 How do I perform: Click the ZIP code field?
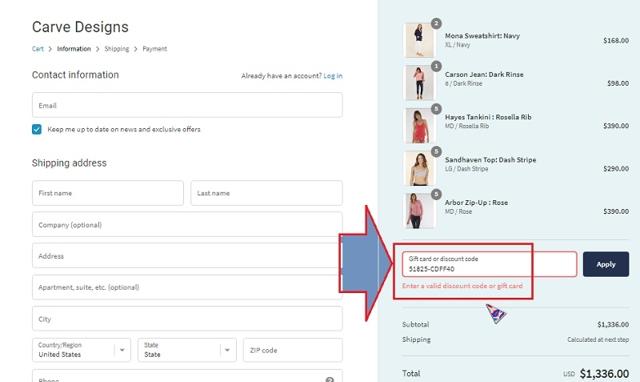293,350
